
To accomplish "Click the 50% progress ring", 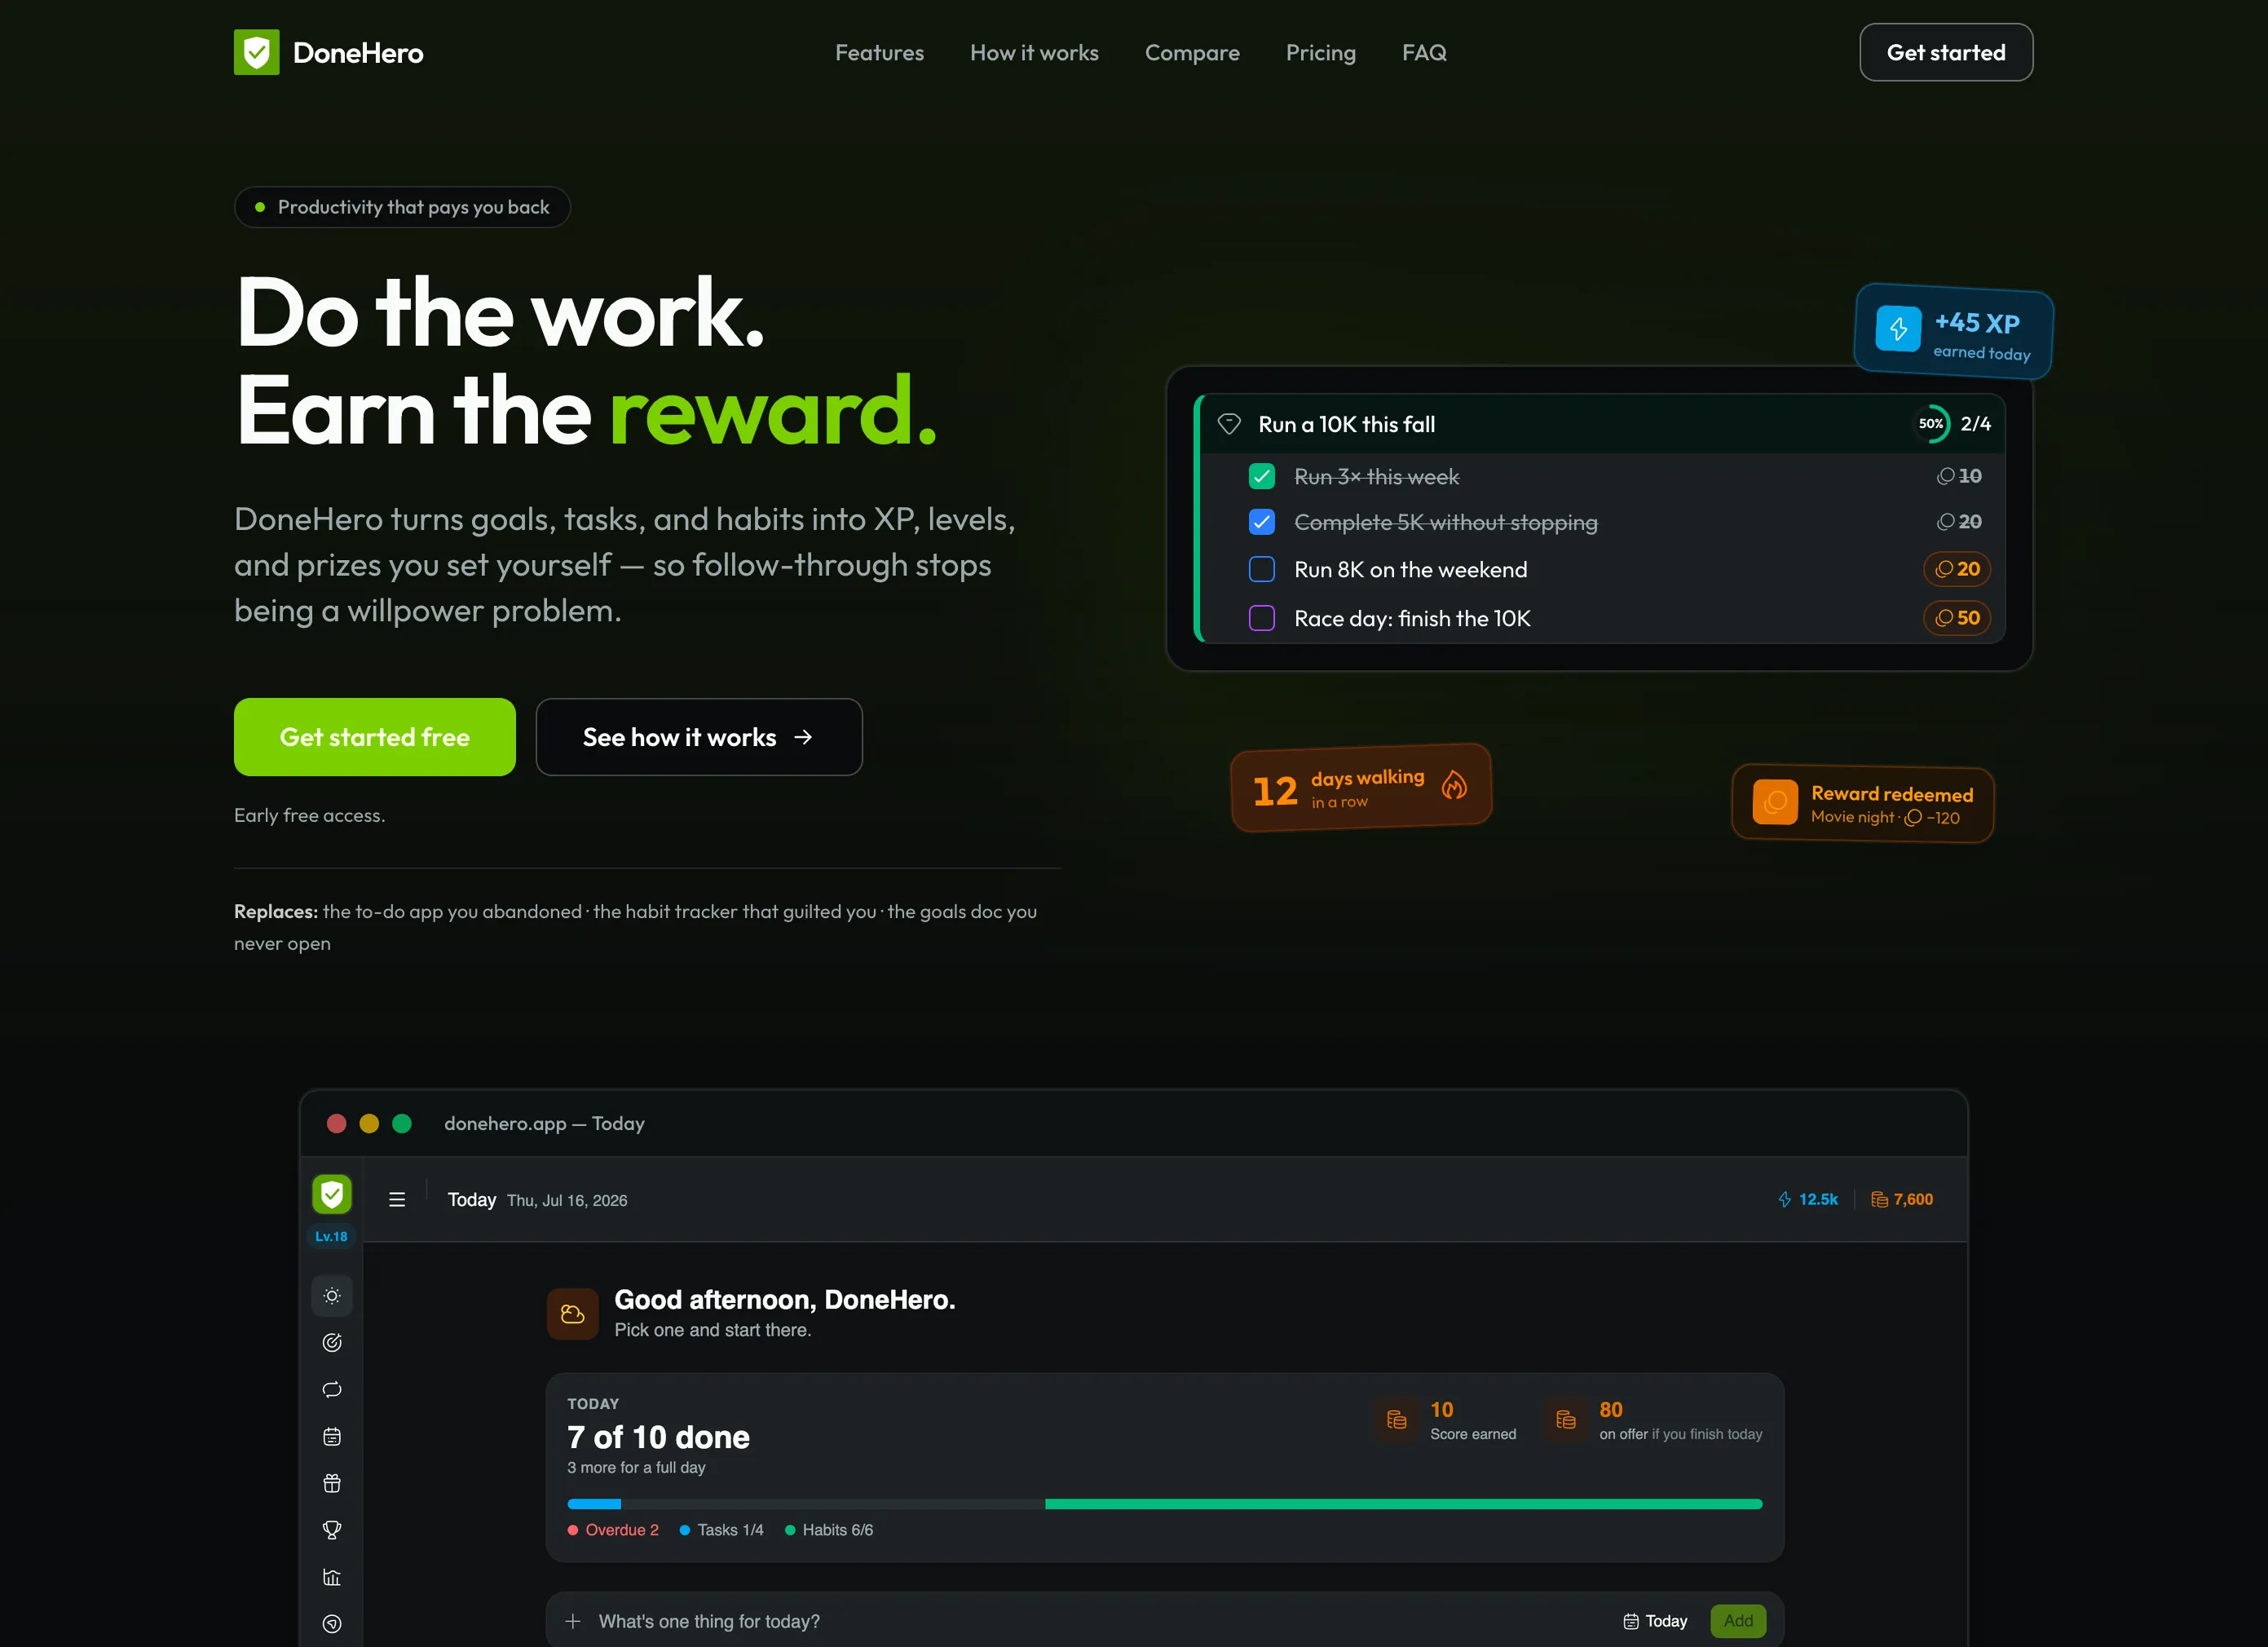I will (x=1931, y=424).
